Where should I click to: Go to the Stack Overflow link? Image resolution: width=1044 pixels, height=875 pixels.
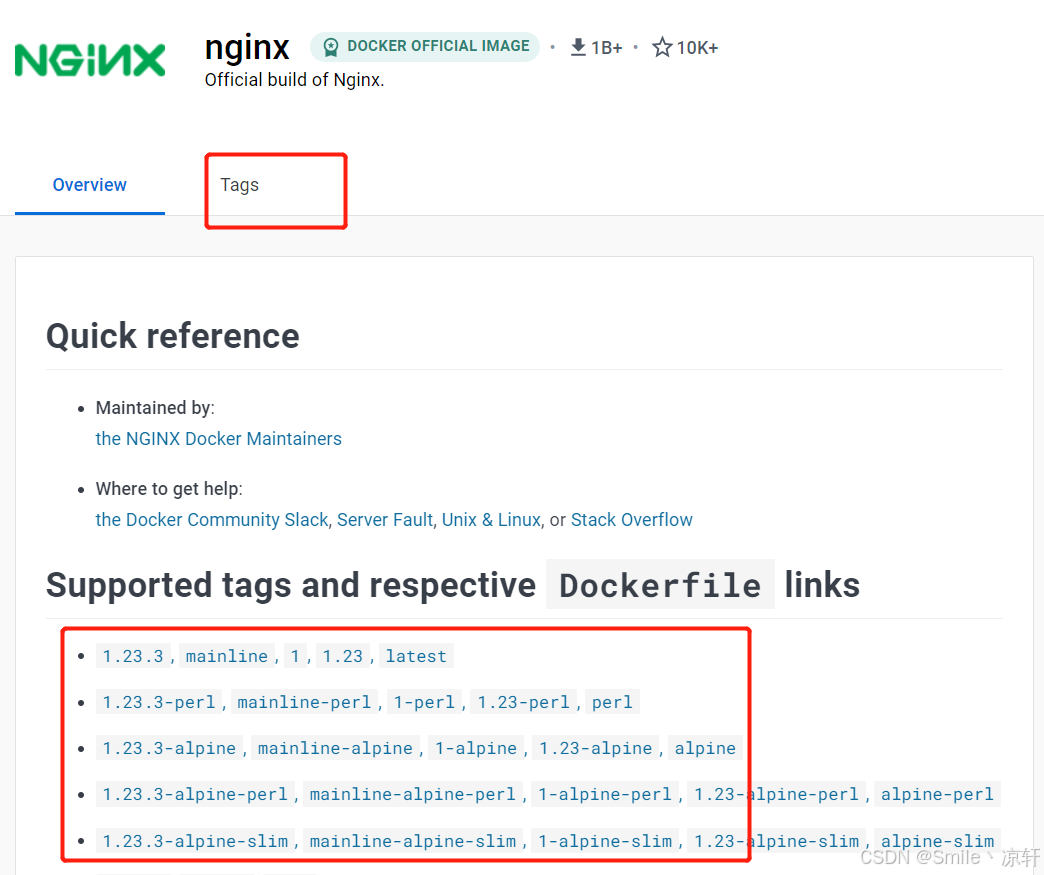(632, 519)
